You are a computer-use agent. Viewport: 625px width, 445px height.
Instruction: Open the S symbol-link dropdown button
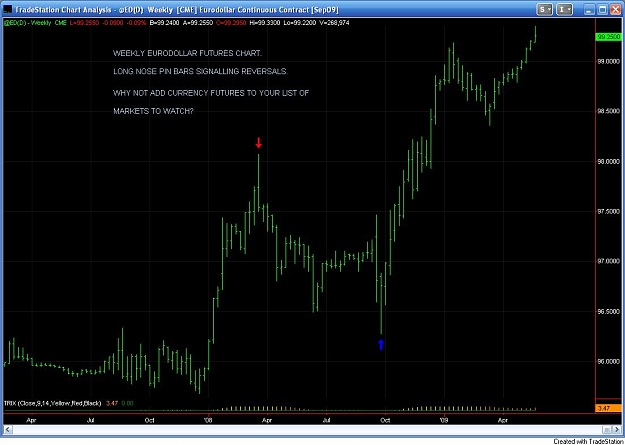[x=544, y=9]
